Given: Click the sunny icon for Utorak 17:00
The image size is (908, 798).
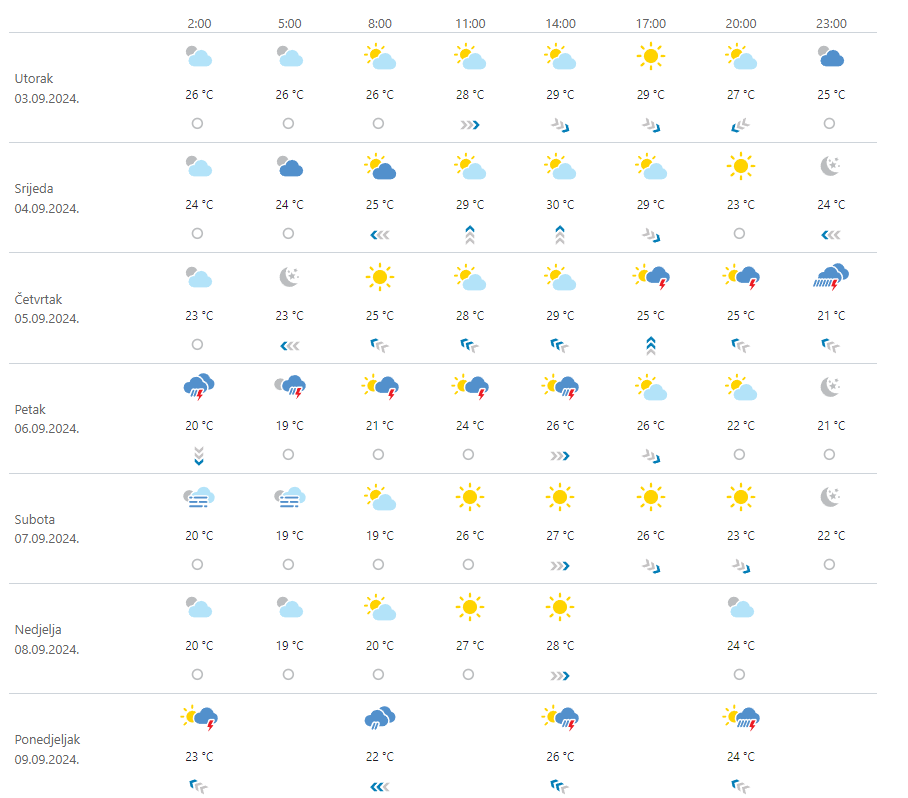Looking at the screenshot, I should [650, 57].
